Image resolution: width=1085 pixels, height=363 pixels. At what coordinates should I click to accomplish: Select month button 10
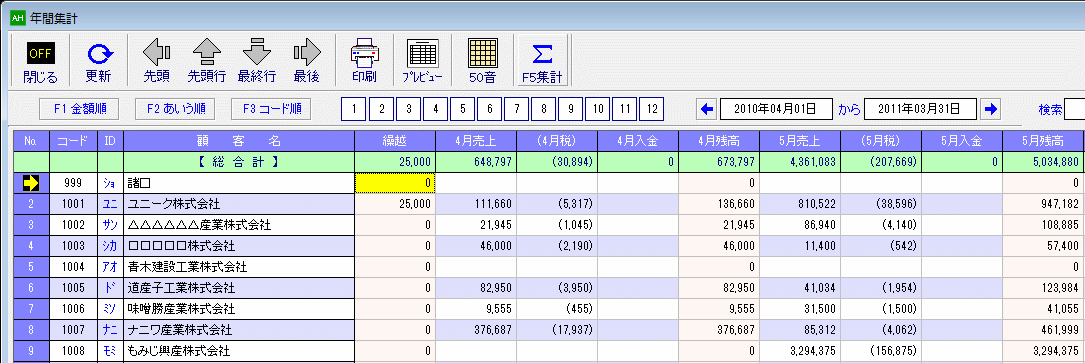click(x=597, y=109)
